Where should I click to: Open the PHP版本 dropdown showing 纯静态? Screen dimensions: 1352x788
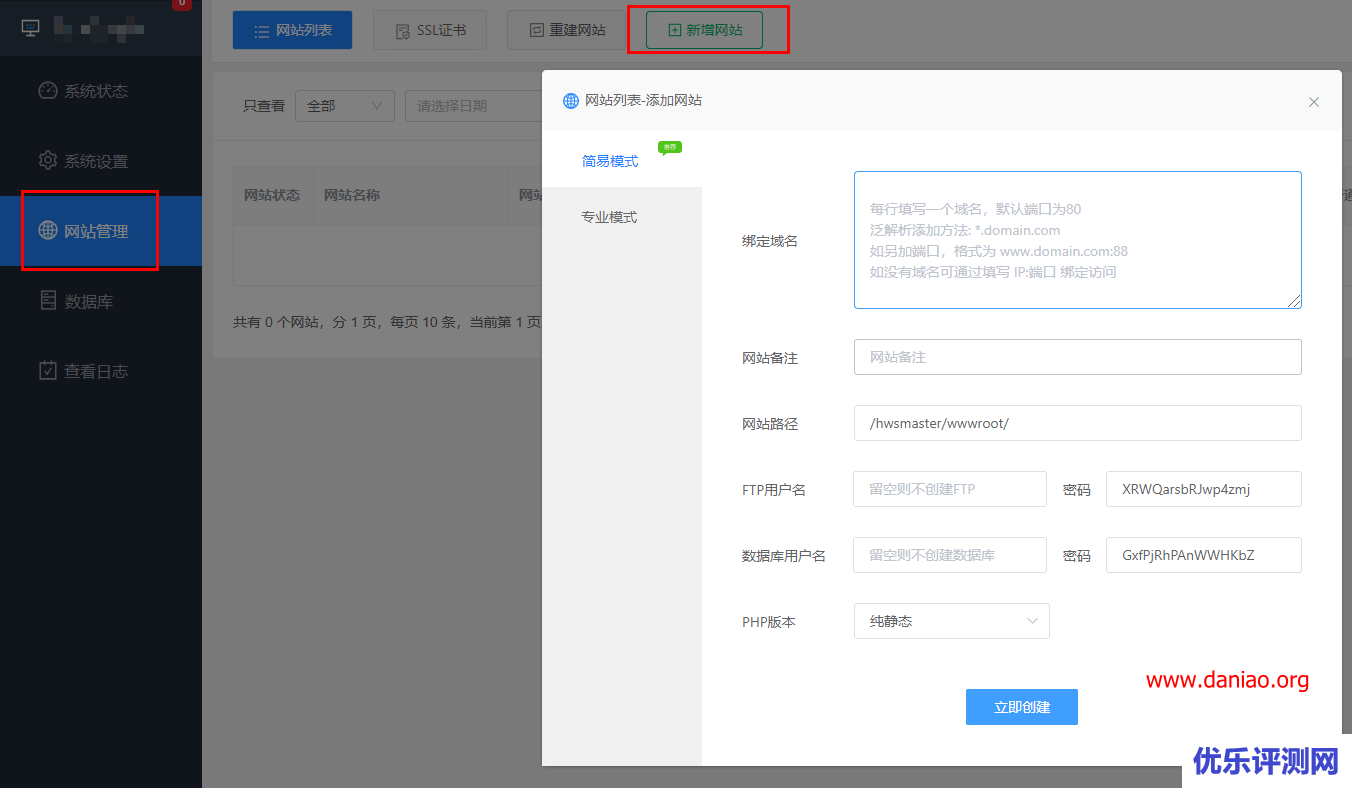(x=950, y=621)
